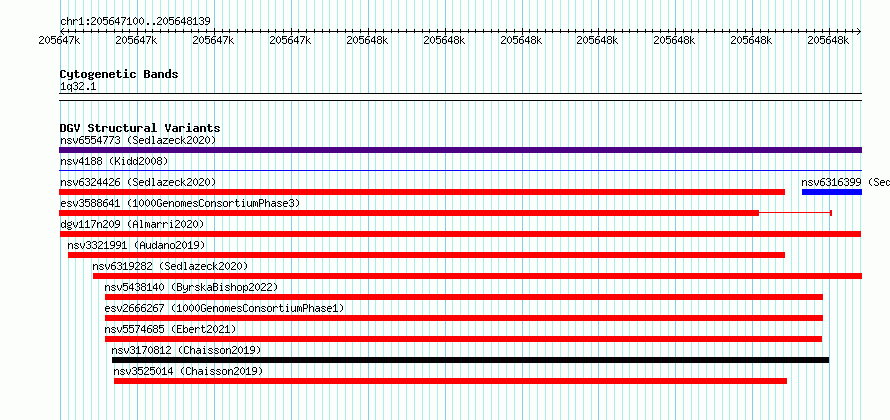Click the chr1:205647100..205648139 coordinate label

point(135,22)
